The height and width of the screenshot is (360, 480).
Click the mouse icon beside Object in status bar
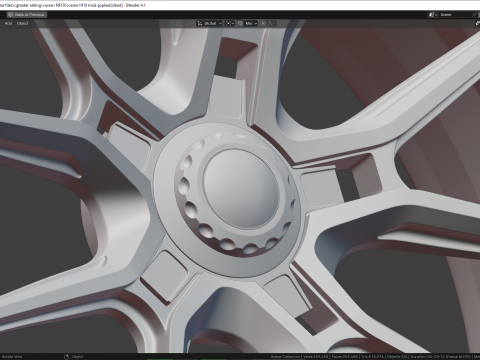coord(66,357)
